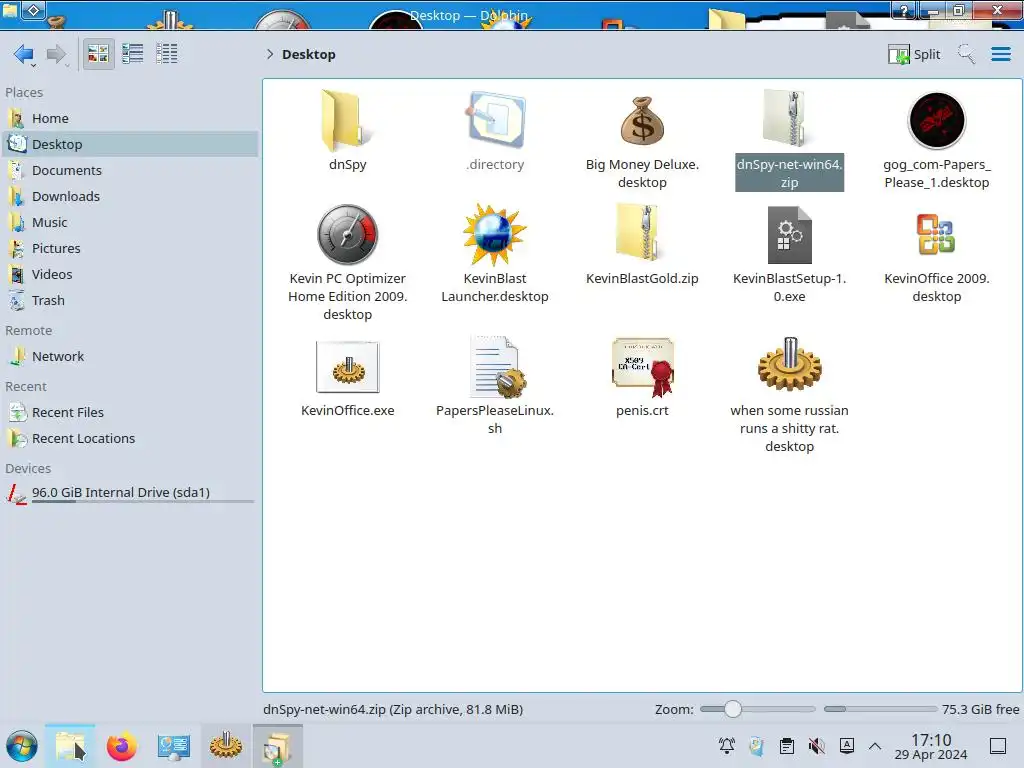Click the installer package taskbar icon
1024x768 pixels.
pyautogui.click(x=278, y=746)
